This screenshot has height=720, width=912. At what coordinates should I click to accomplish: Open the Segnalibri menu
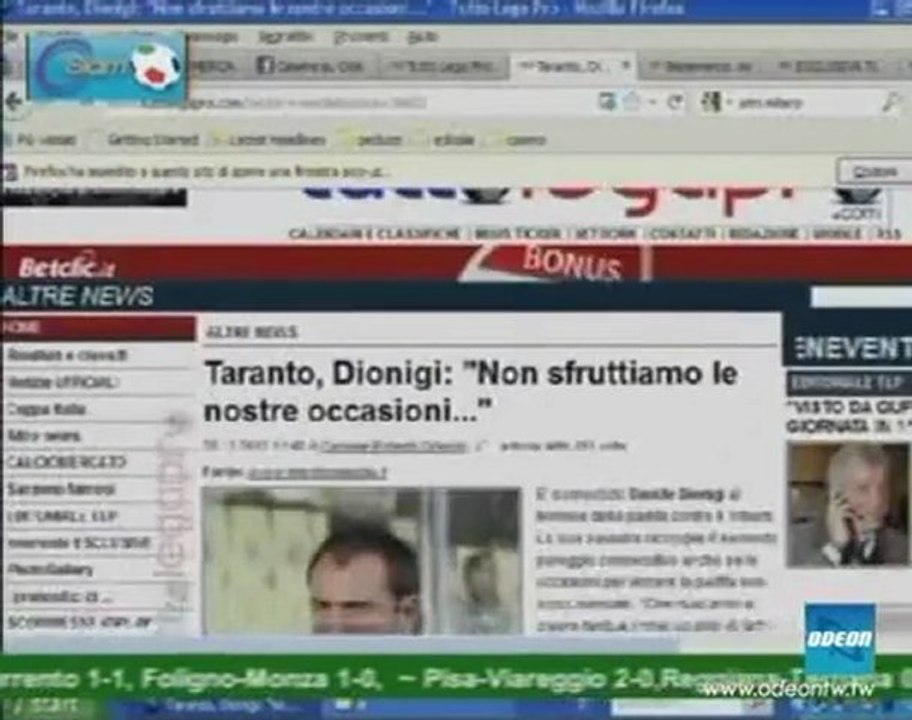pos(285,37)
